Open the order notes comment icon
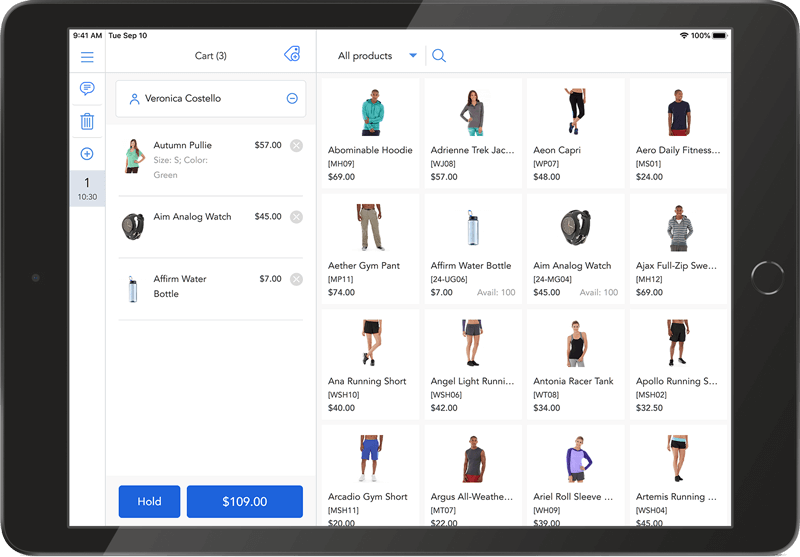Screen dimensions: 800x557 click(87, 89)
